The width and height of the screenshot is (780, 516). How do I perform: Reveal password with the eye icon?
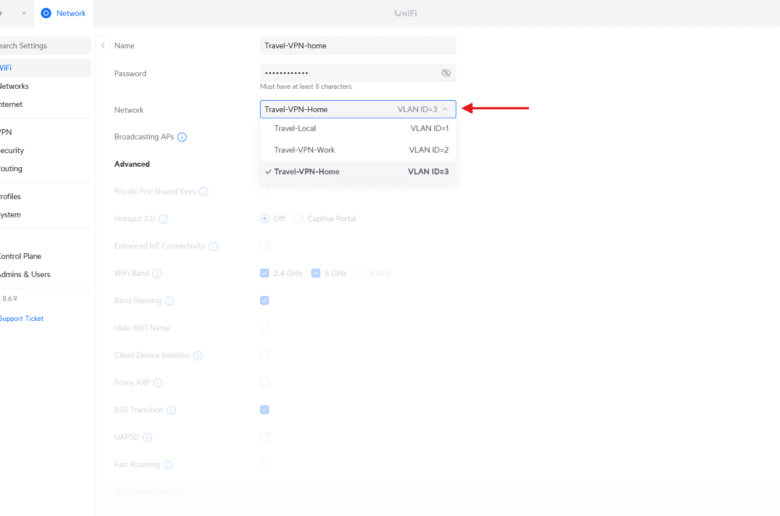pyautogui.click(x=446, y=73)
